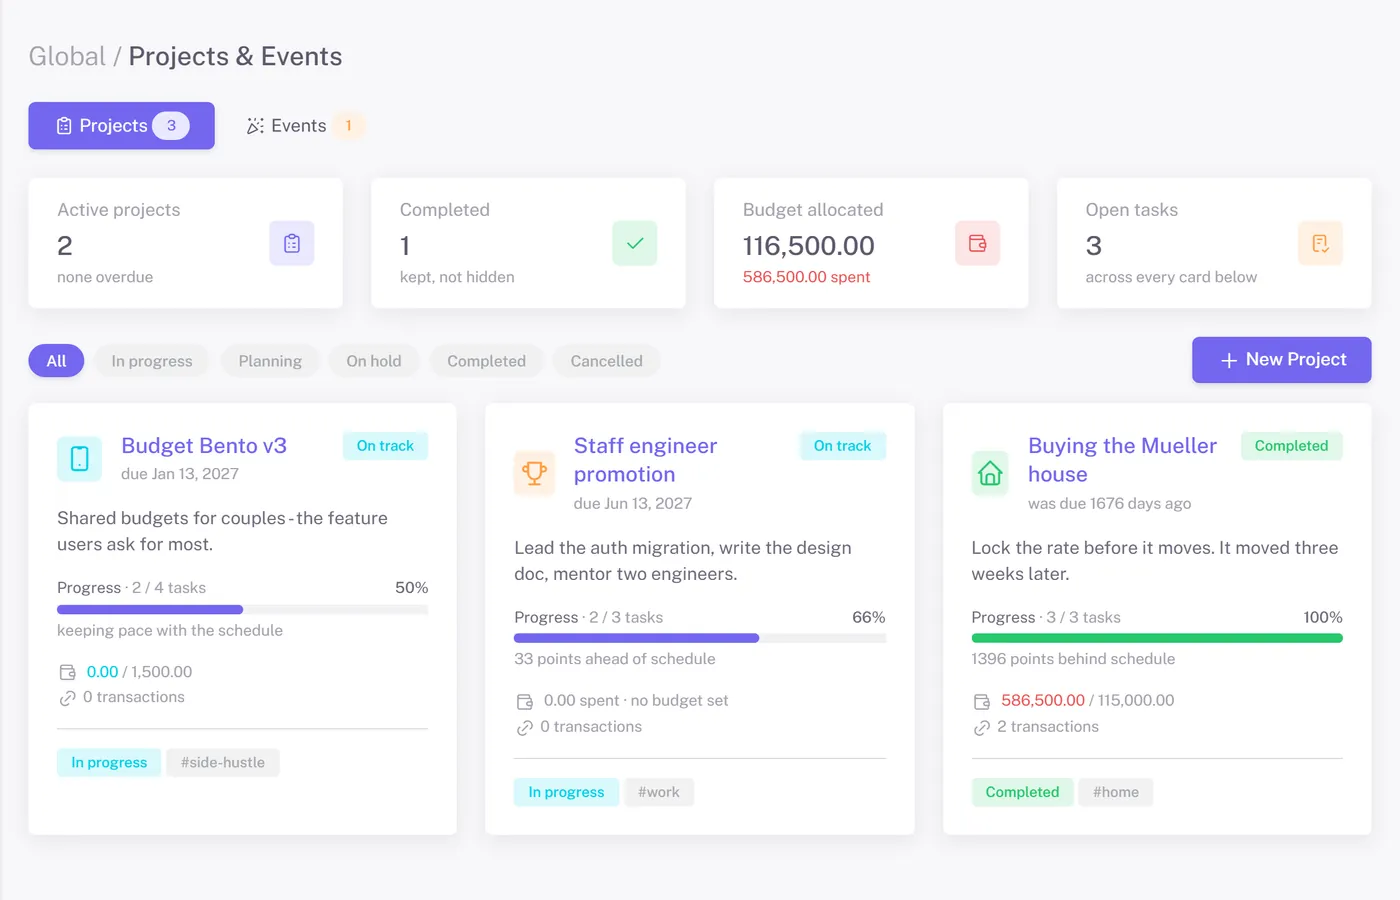Click link icon beside 2 transactions

tap(982, 727)
